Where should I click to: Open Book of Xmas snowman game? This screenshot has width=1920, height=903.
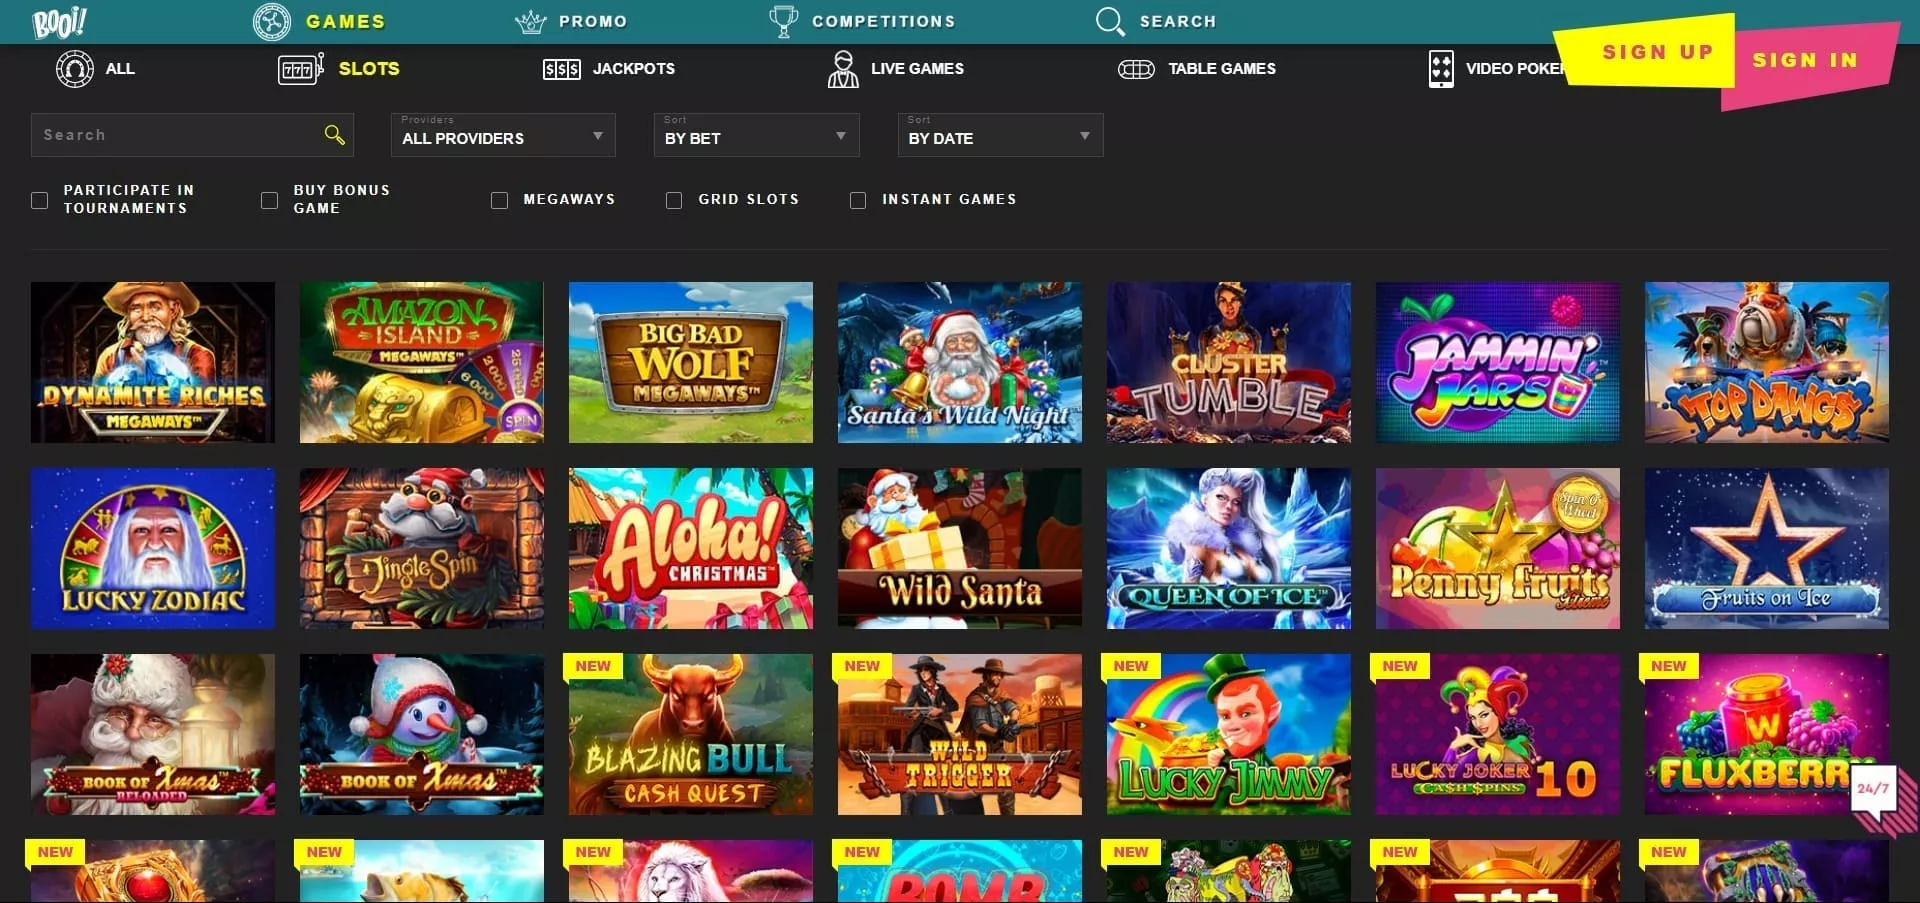422,734
